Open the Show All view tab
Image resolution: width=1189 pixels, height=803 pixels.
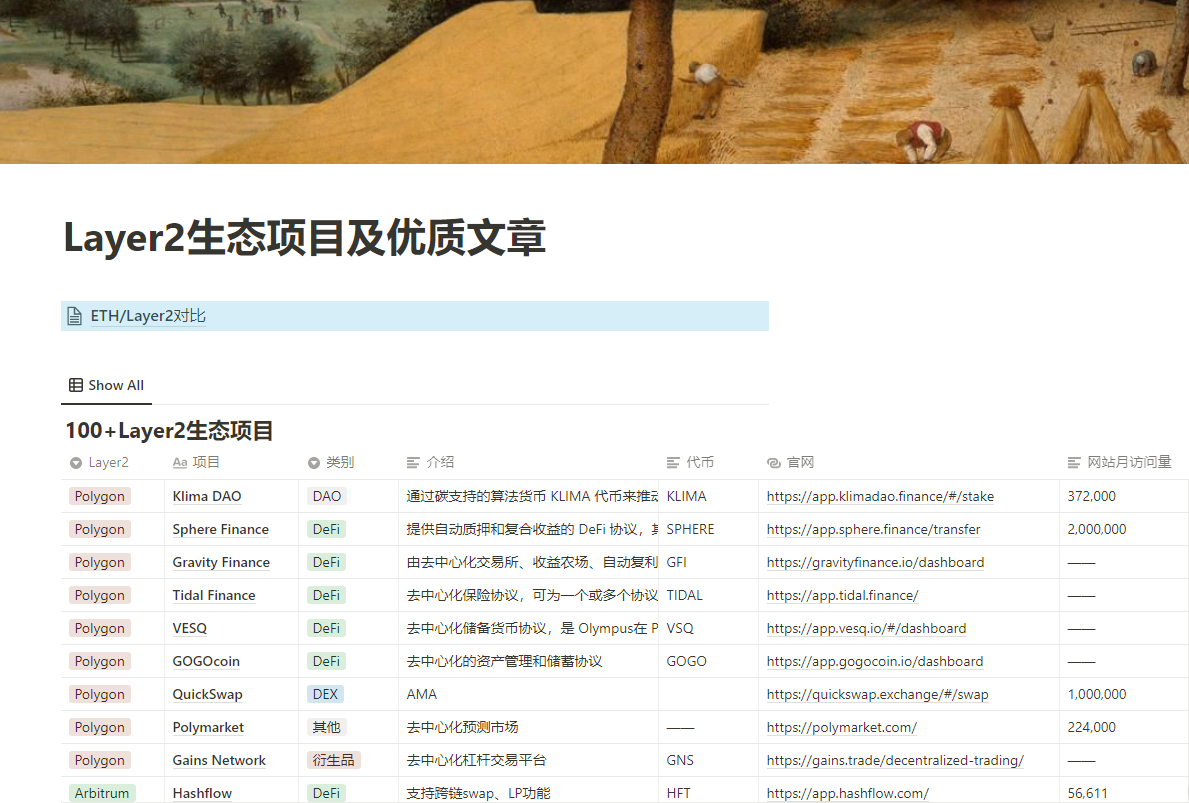[106, 385]
